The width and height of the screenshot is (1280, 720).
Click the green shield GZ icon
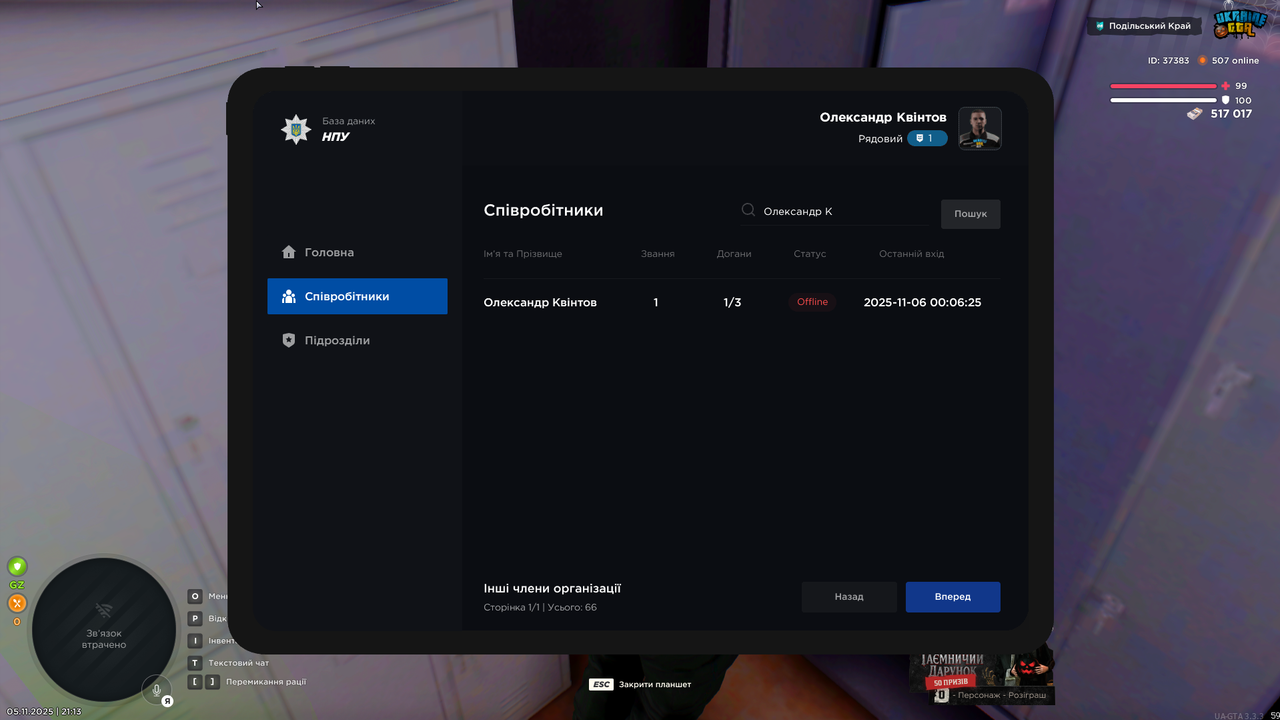point(17,567)
